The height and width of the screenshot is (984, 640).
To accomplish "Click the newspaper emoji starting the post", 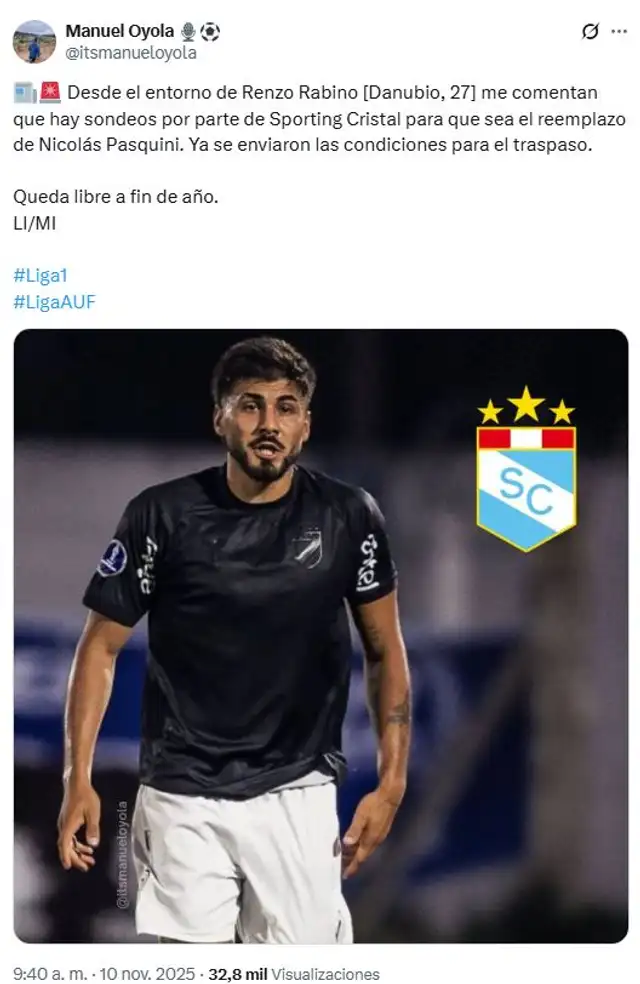I will point(25,92).
